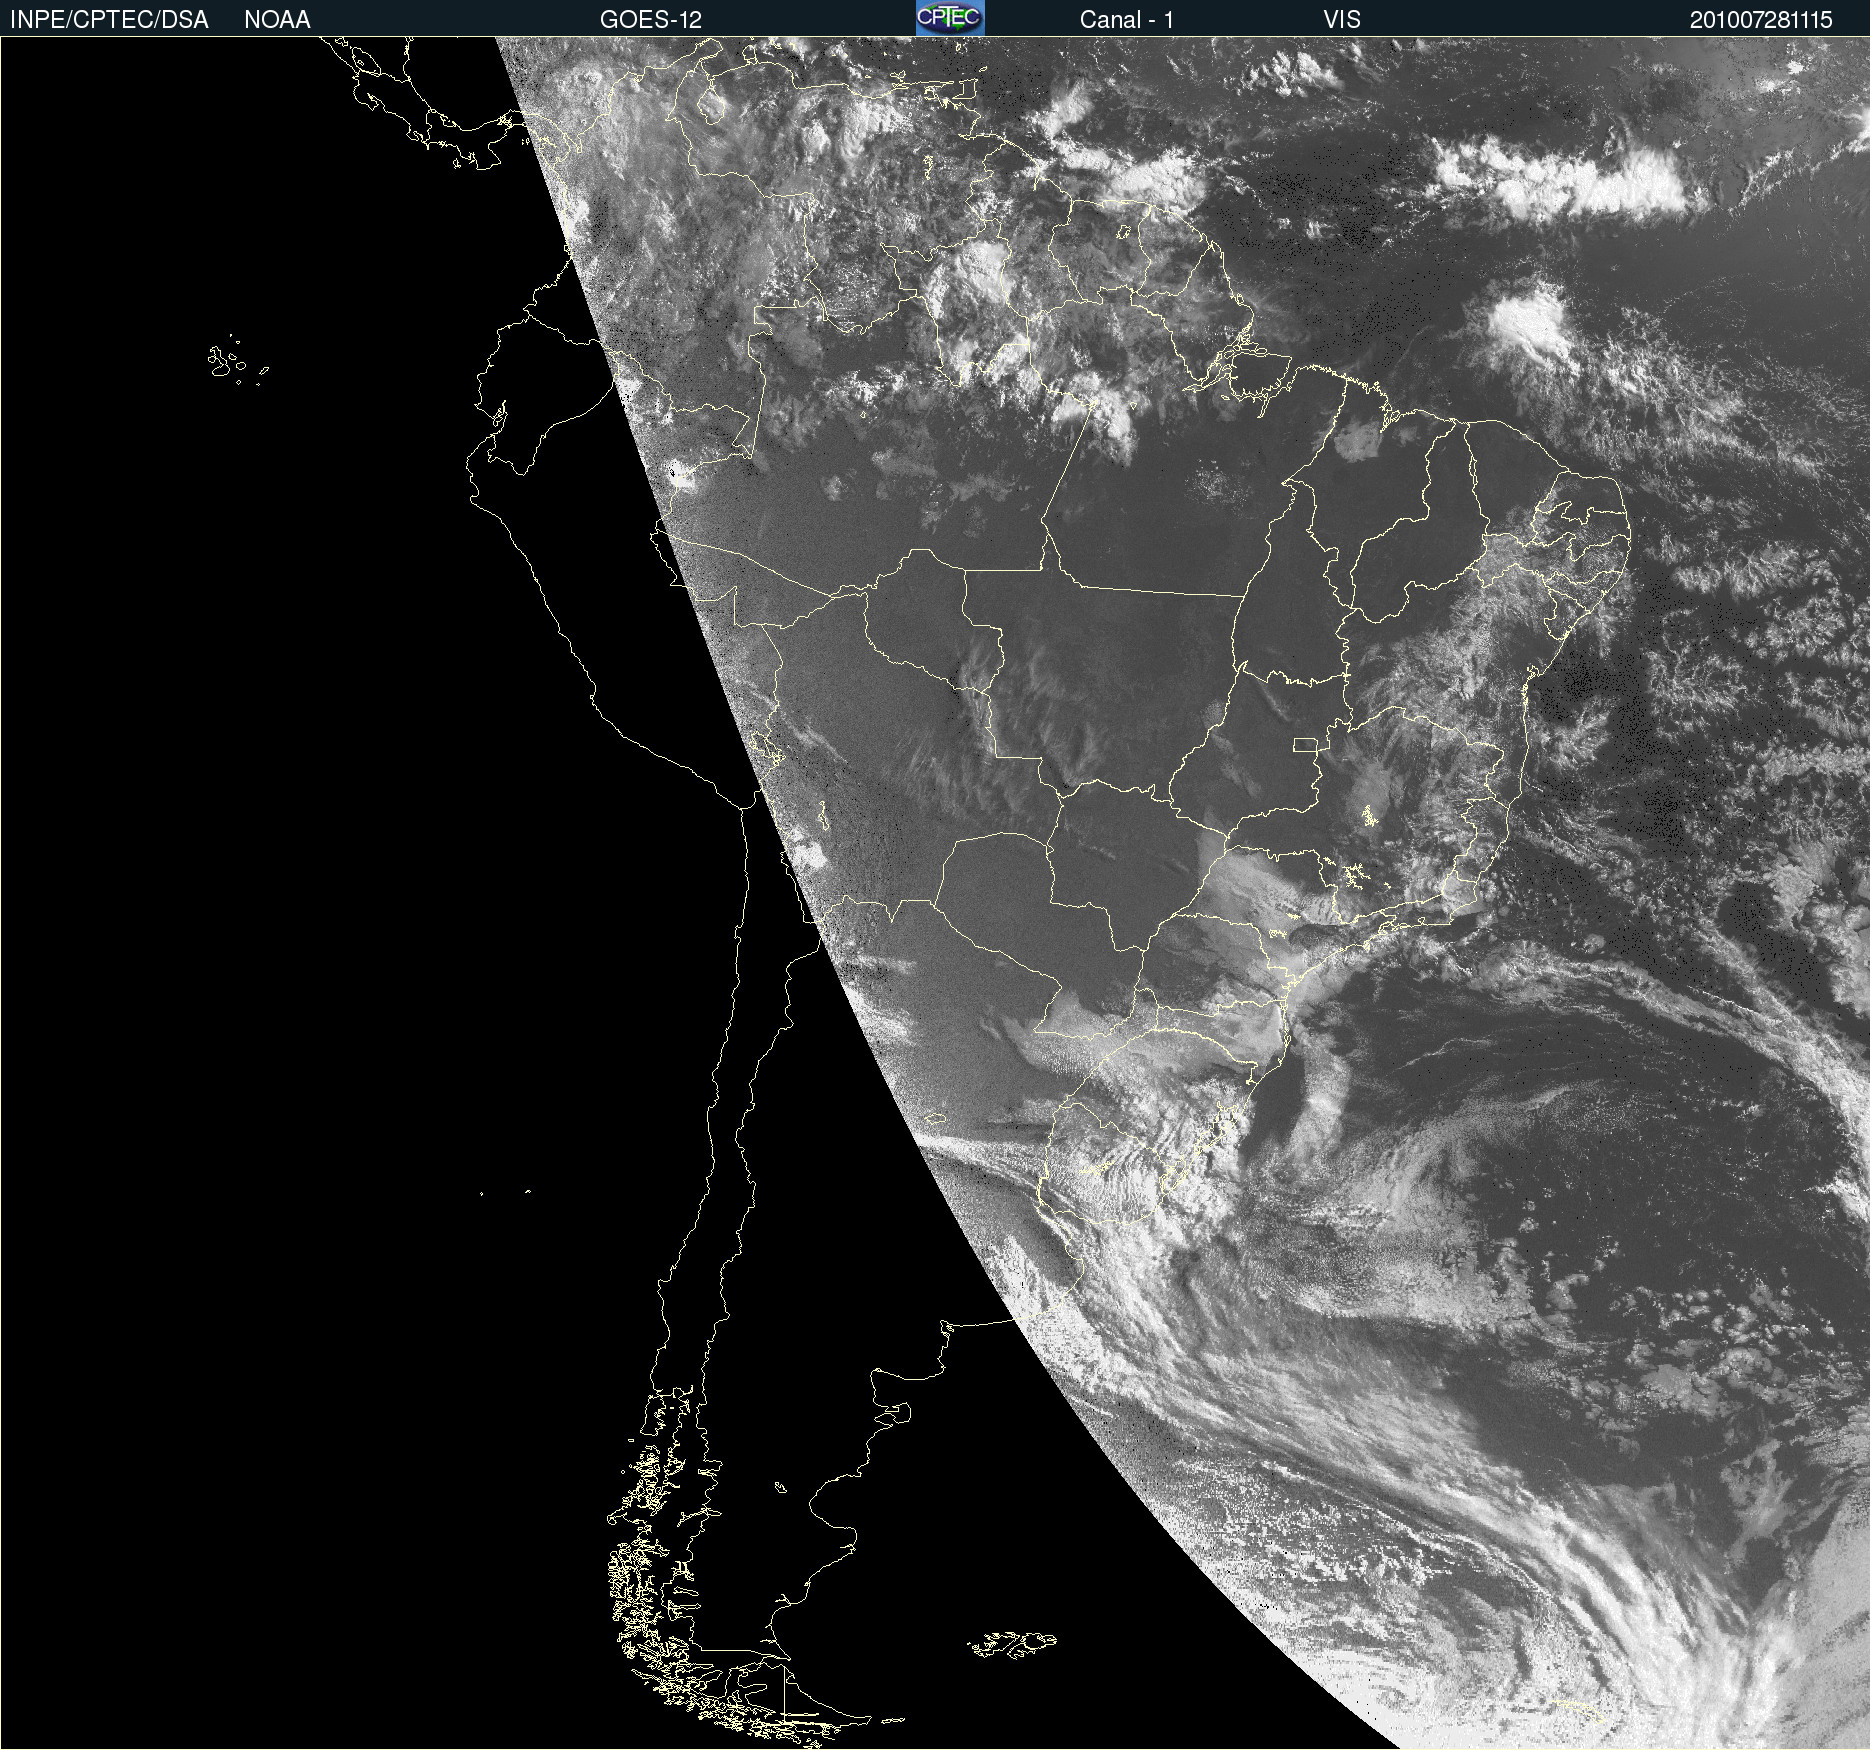1870x1750 pixels.
Task: Click the CPTEC logo in header
Action: tap(950, 18)
